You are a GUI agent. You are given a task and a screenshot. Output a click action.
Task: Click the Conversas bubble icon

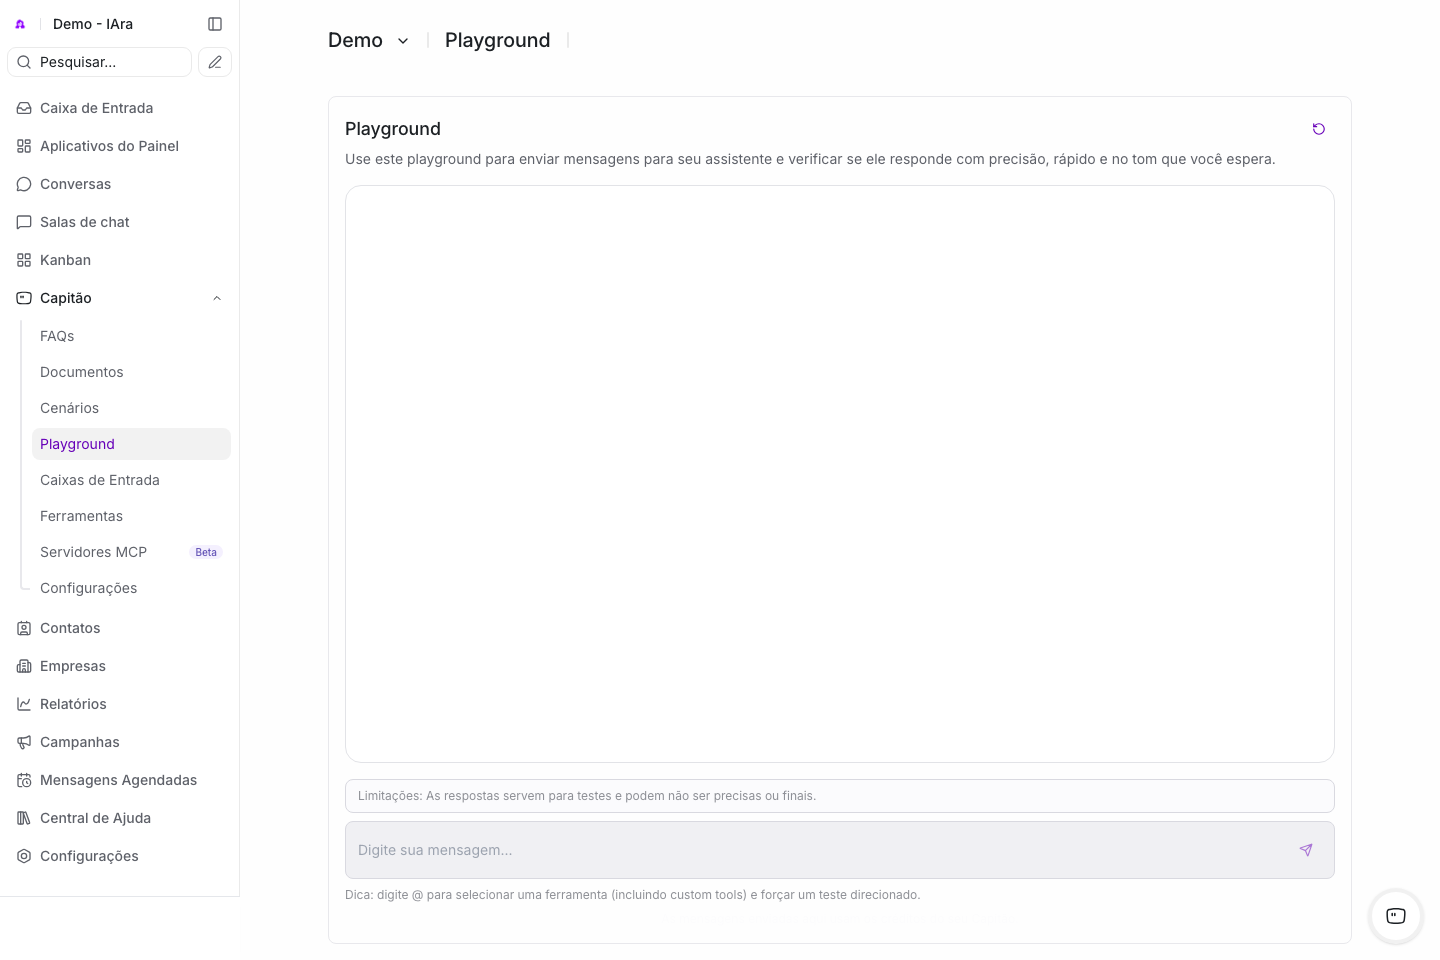(24, 184)
